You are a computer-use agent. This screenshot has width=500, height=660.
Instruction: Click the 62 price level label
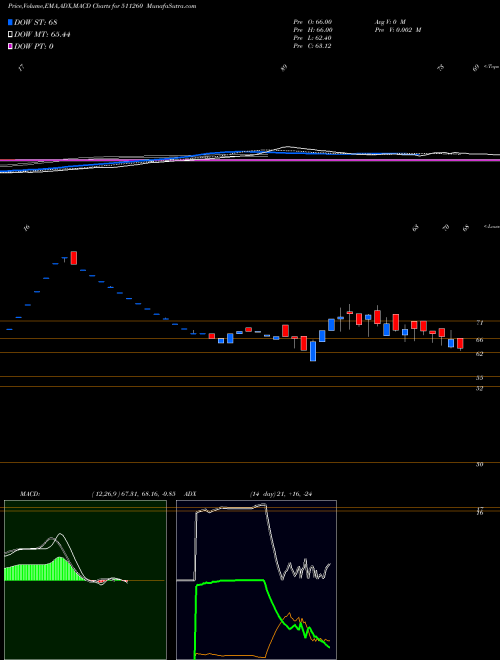coord(480,354)
